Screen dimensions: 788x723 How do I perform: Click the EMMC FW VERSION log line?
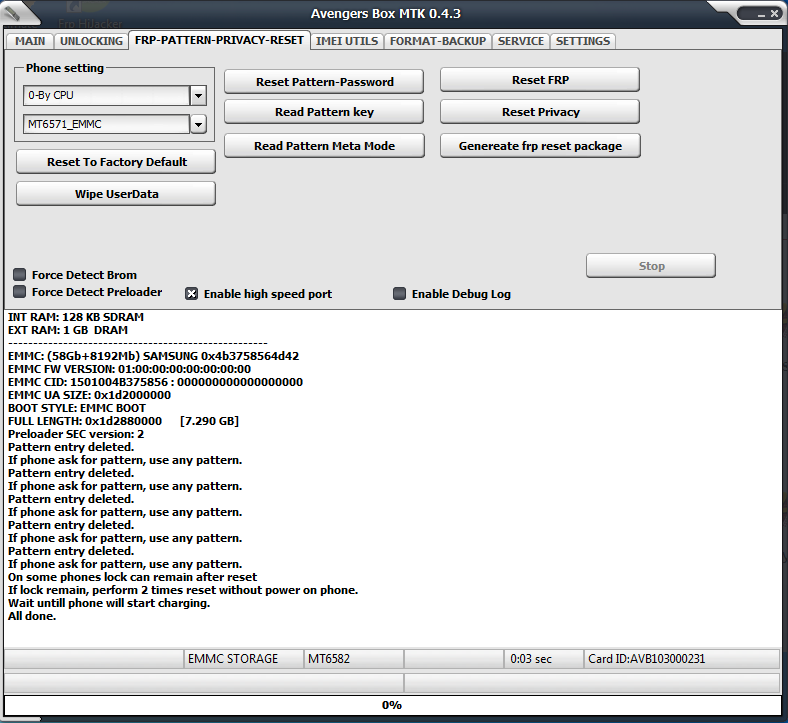pyautogui.click(x=129, y=369)
